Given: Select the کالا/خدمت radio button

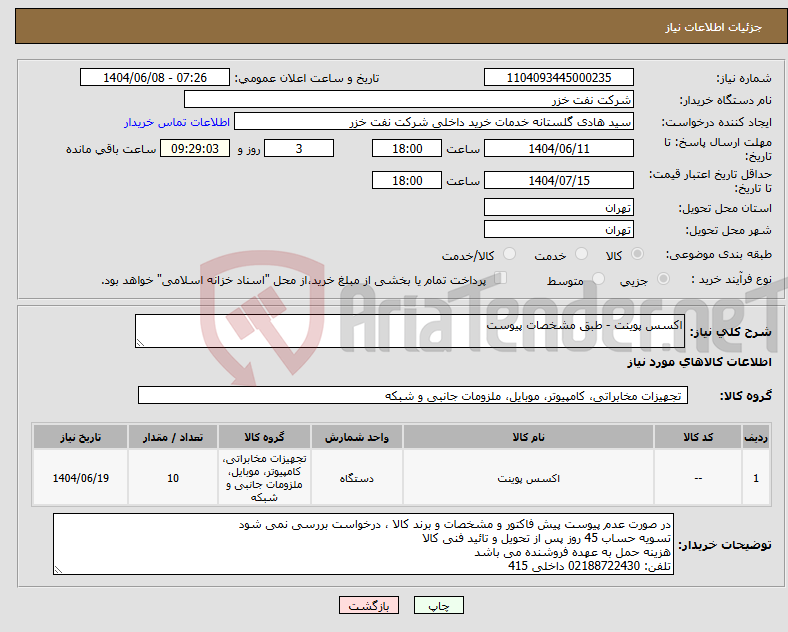Looking at the screenshot, I should (510, 254).
